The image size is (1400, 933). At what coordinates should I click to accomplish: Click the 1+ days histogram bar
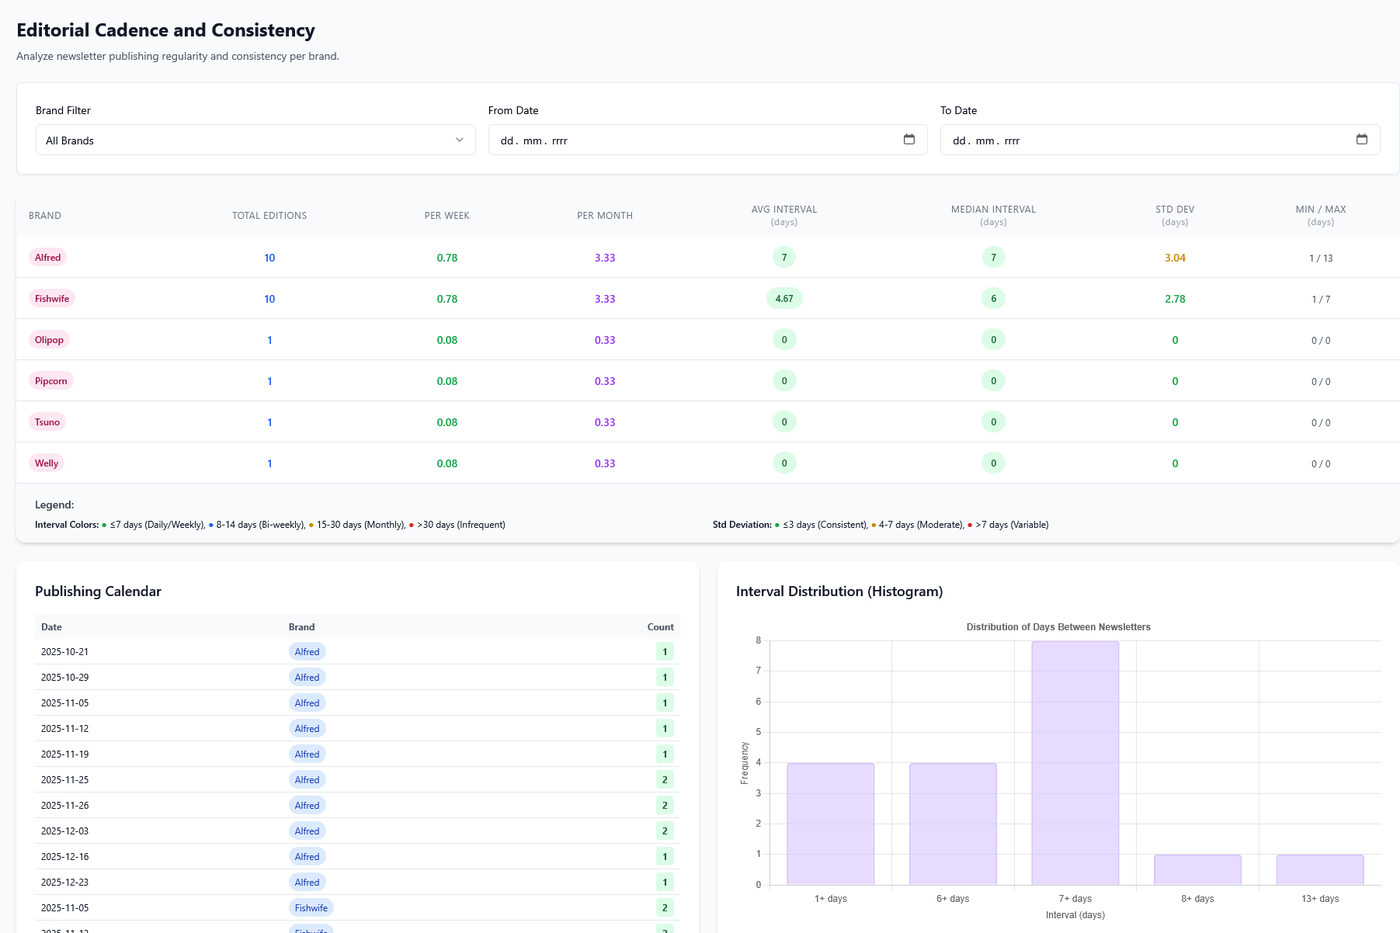pos(831,824)
